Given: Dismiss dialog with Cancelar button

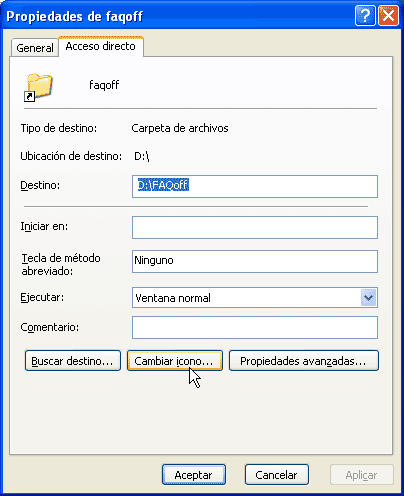Looking at the screenshot, I should (277, 475).
